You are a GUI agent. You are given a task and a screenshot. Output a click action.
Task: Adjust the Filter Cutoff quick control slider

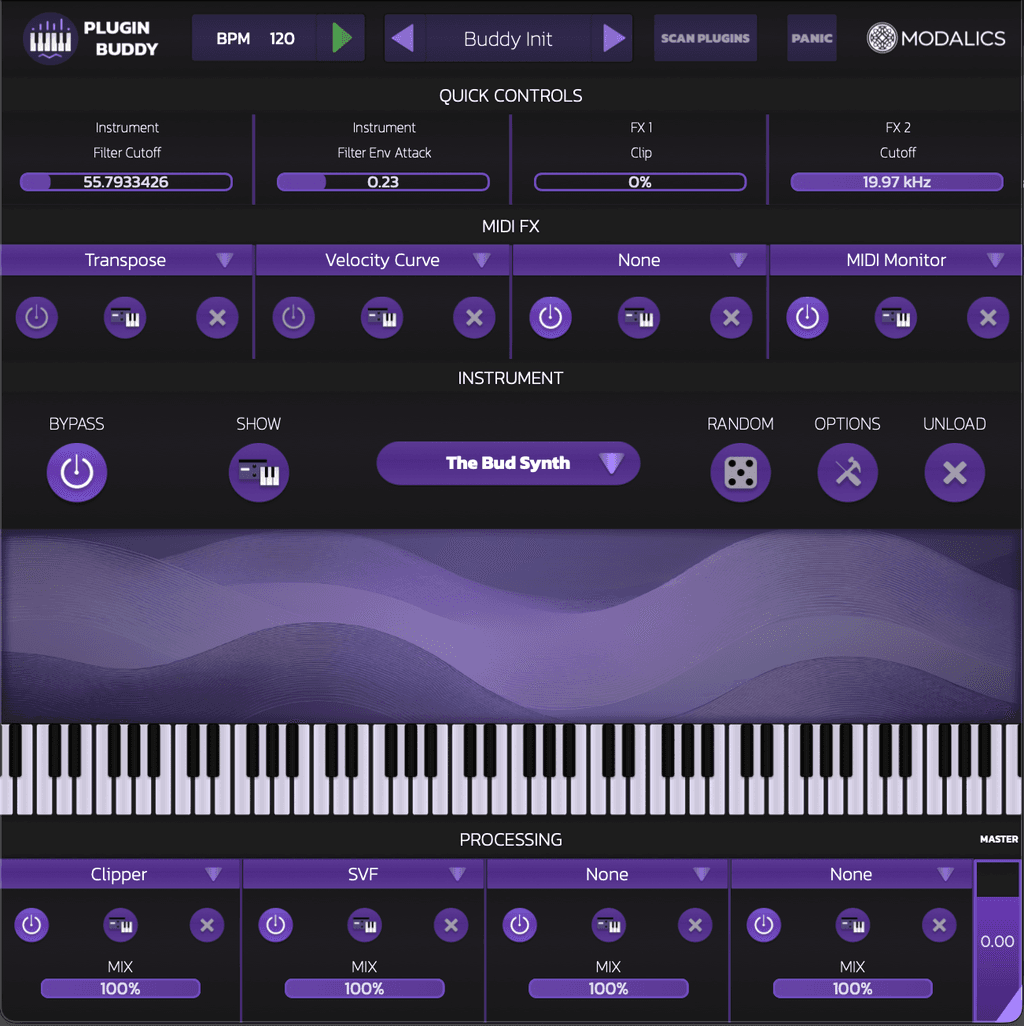pos(127,182)
